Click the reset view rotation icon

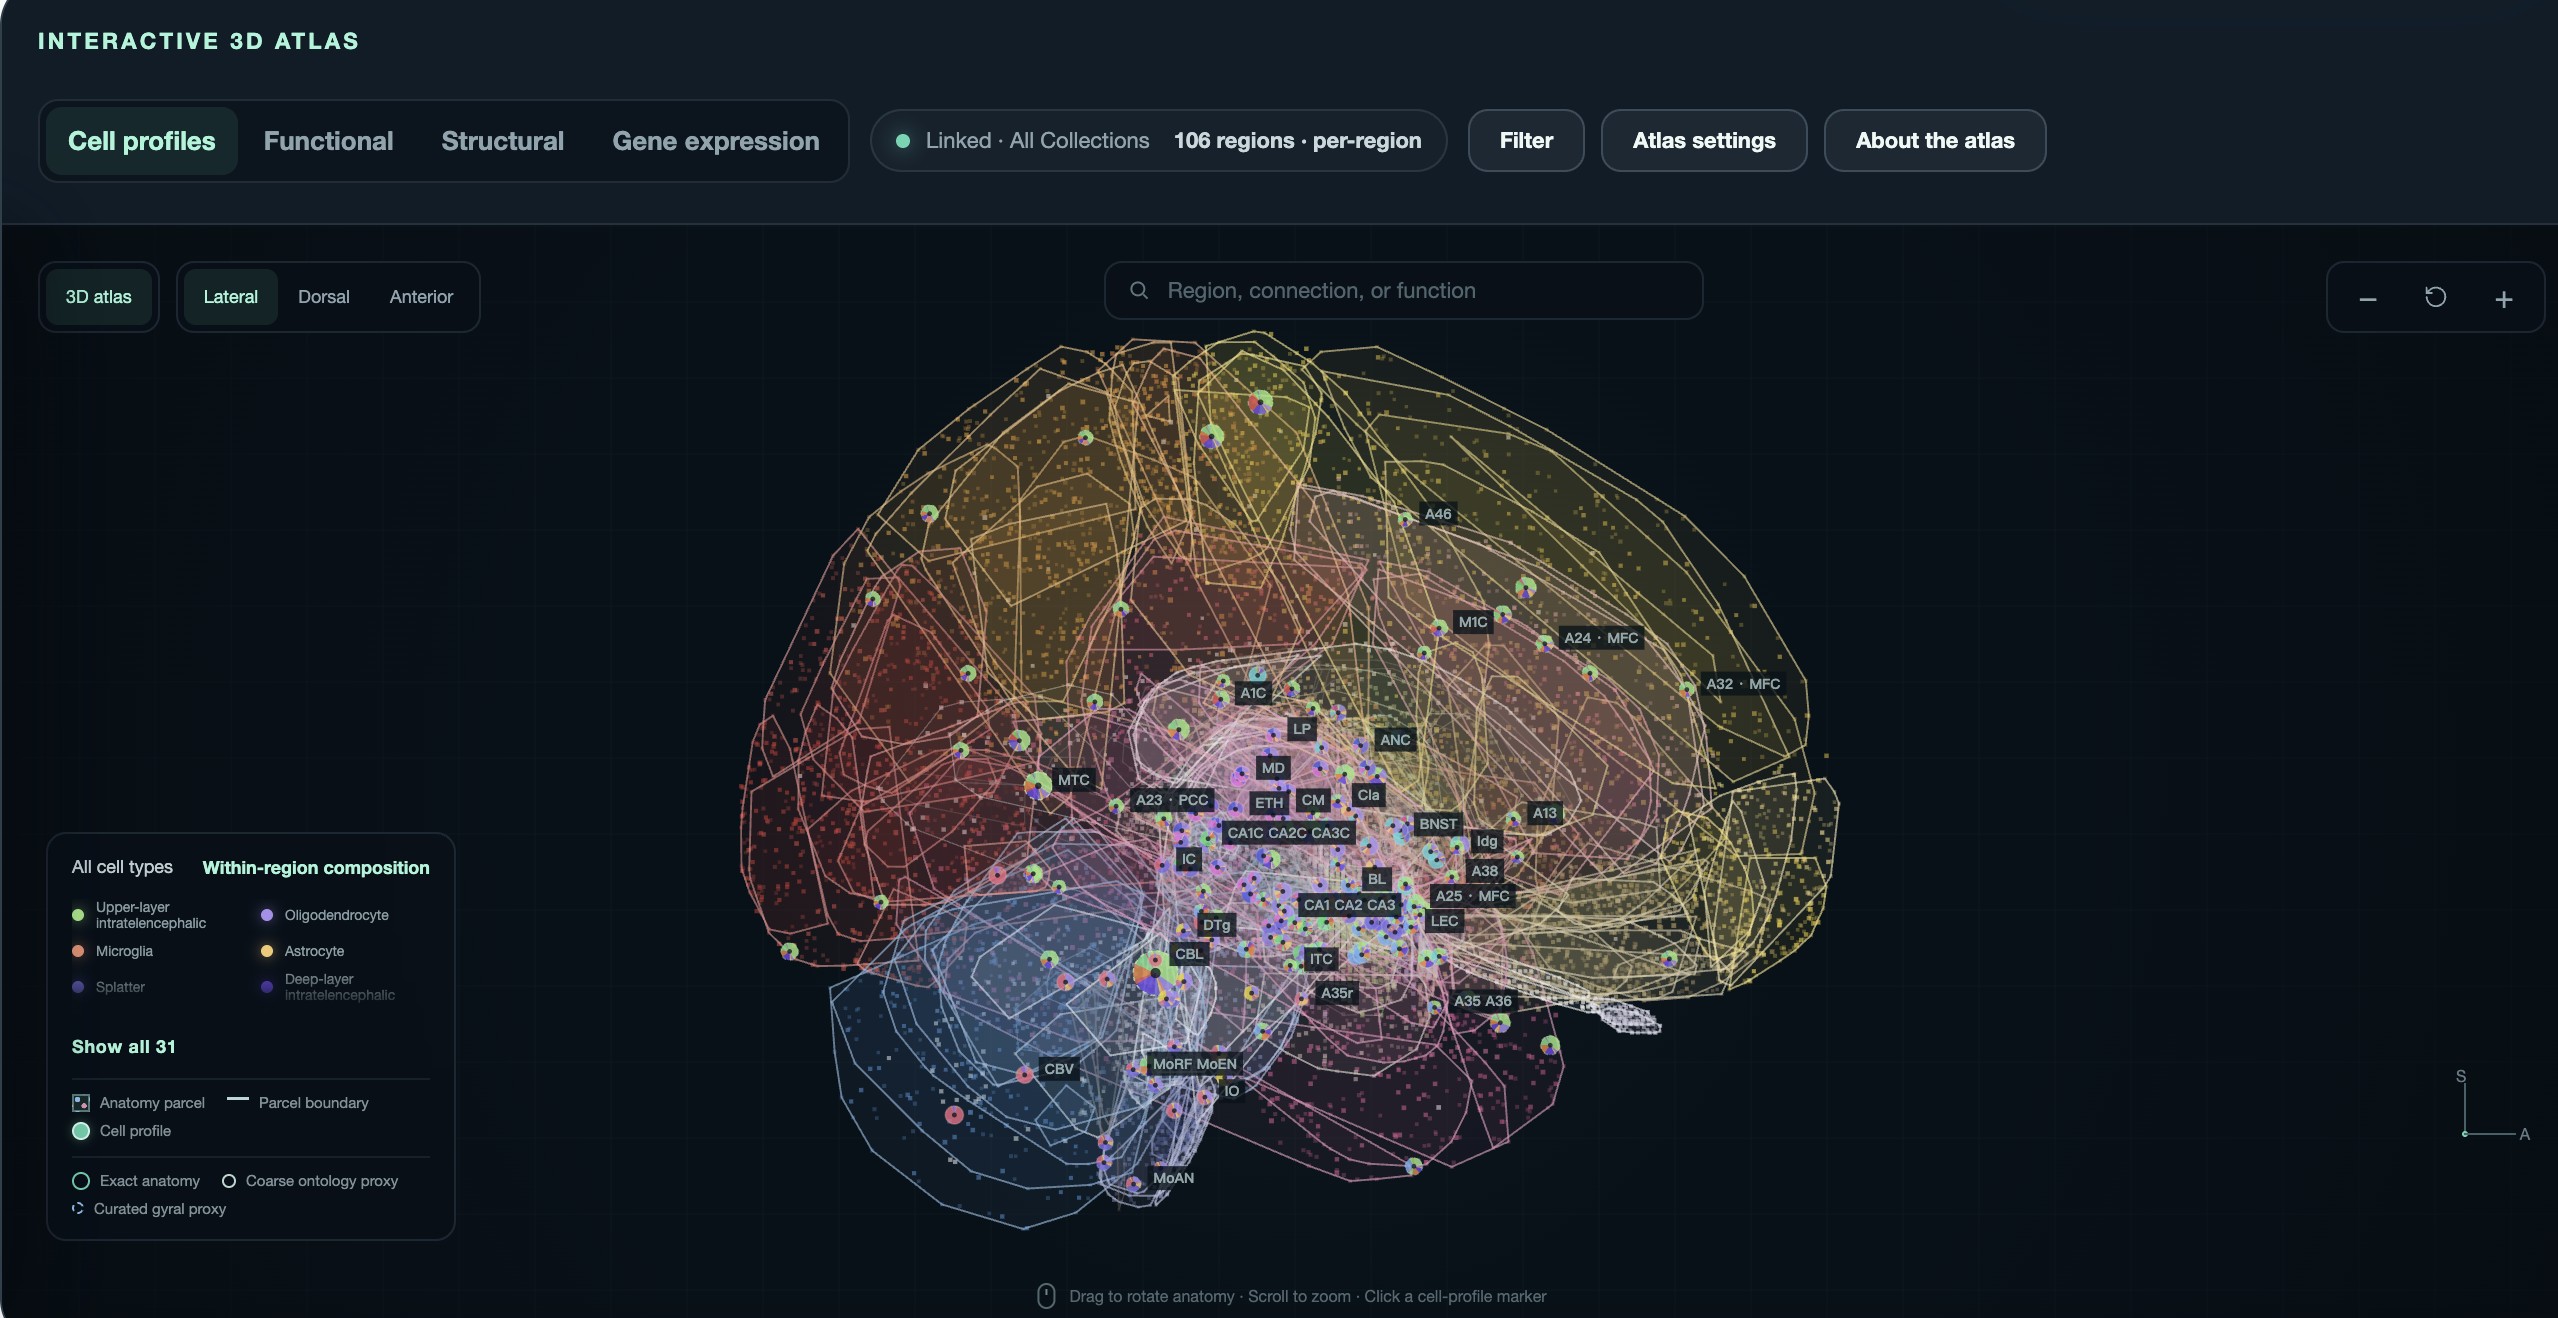pos(2435,297)
